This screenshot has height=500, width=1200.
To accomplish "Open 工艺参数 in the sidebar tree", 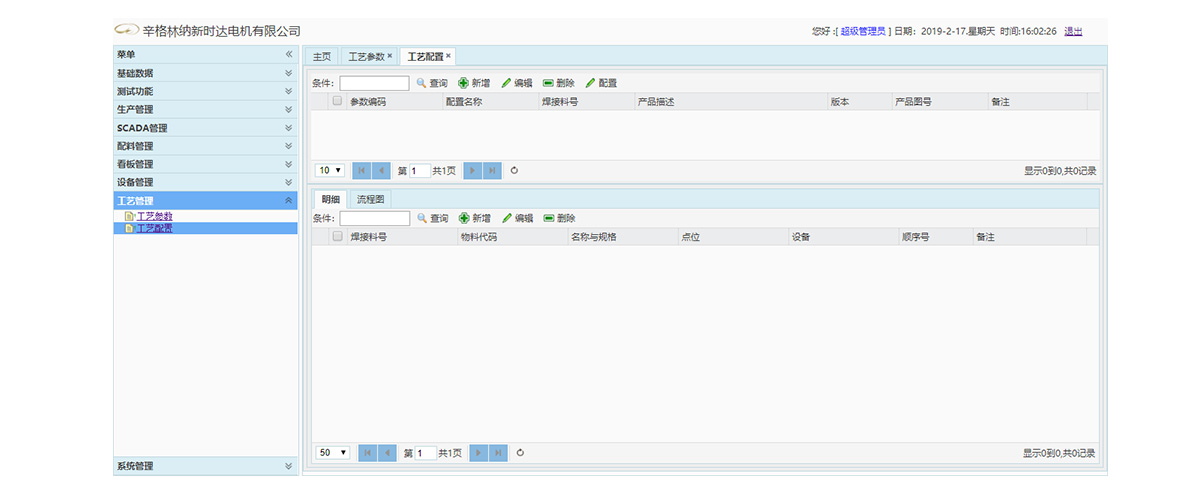I will 154,216.
